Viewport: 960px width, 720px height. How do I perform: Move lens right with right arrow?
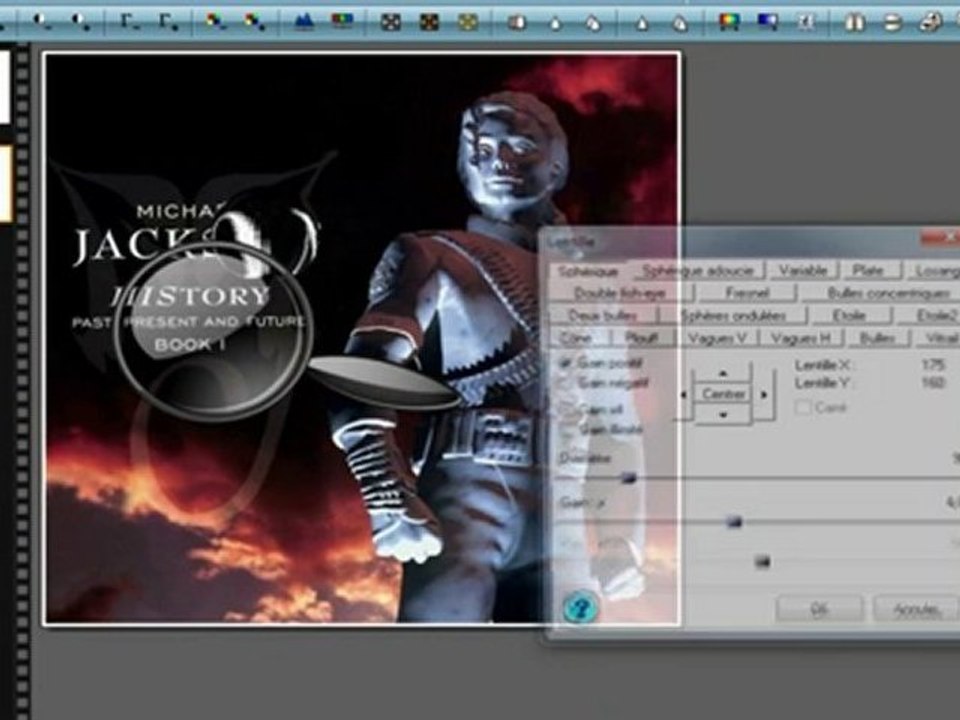[x=763, y=394]
